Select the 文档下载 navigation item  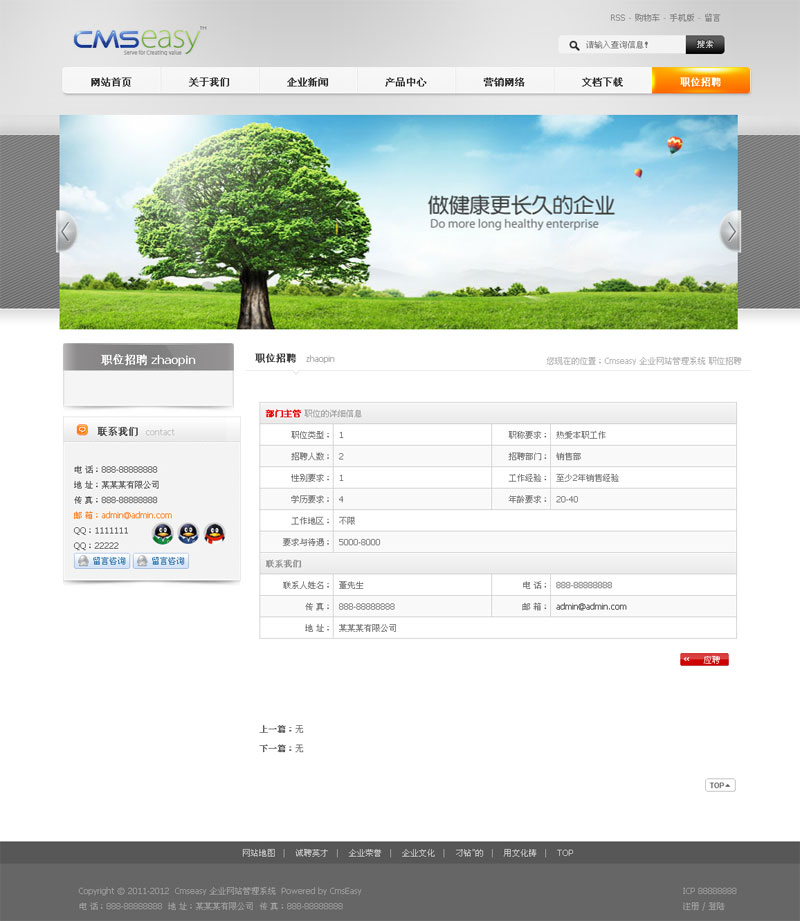click(x=602, y=82)
